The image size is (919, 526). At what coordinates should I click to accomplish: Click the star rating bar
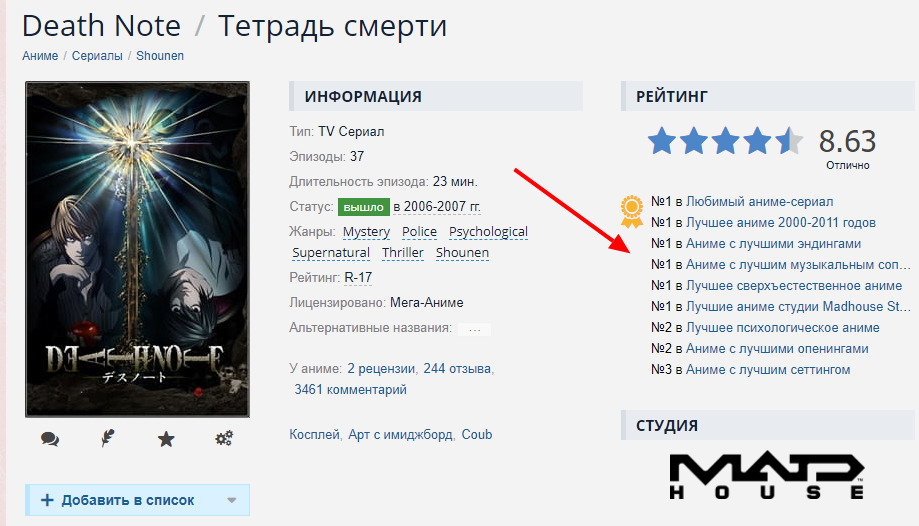coord(725,141)
